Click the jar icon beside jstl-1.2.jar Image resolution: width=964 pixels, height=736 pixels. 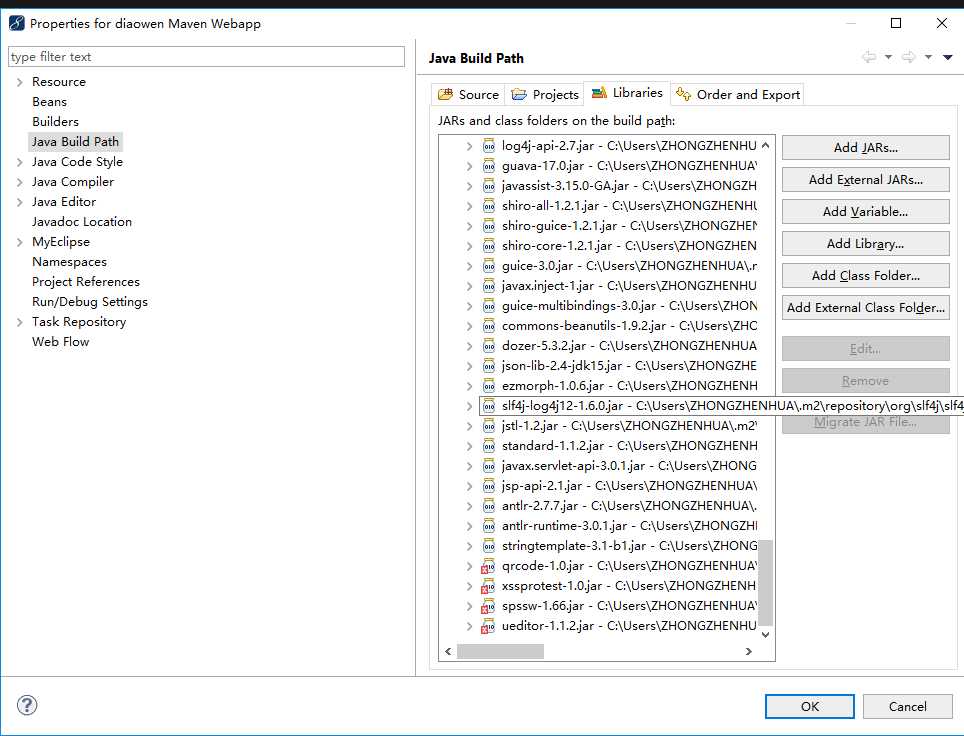(489, 426)
